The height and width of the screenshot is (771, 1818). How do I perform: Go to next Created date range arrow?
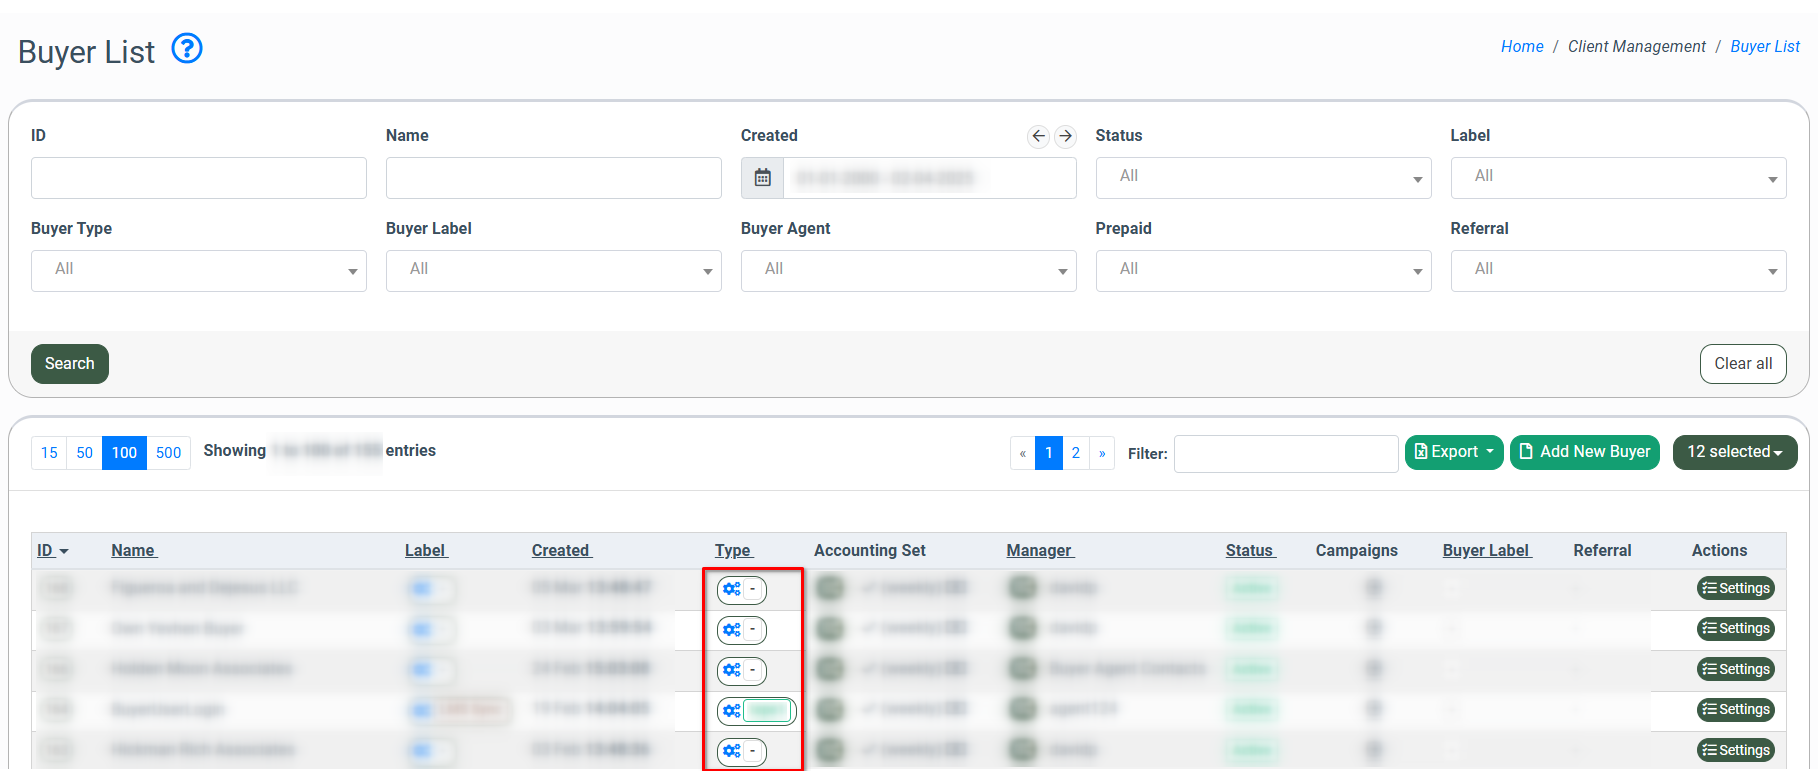point(1066,136)
